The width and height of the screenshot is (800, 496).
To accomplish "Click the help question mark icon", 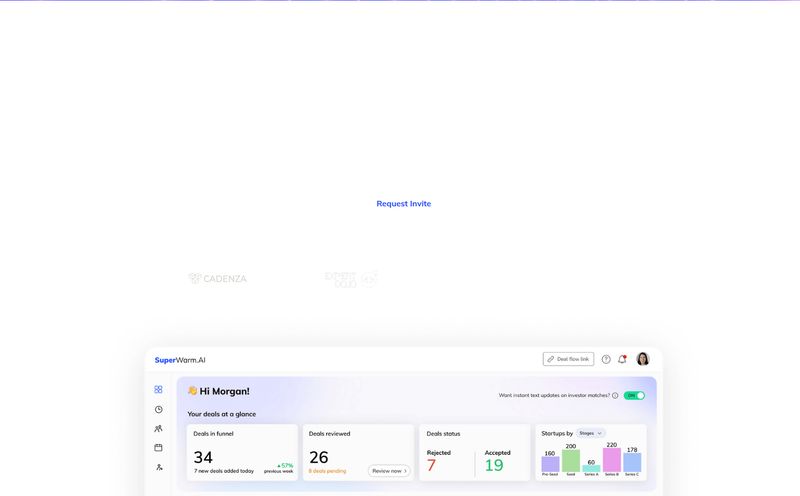I will point(606,359).
